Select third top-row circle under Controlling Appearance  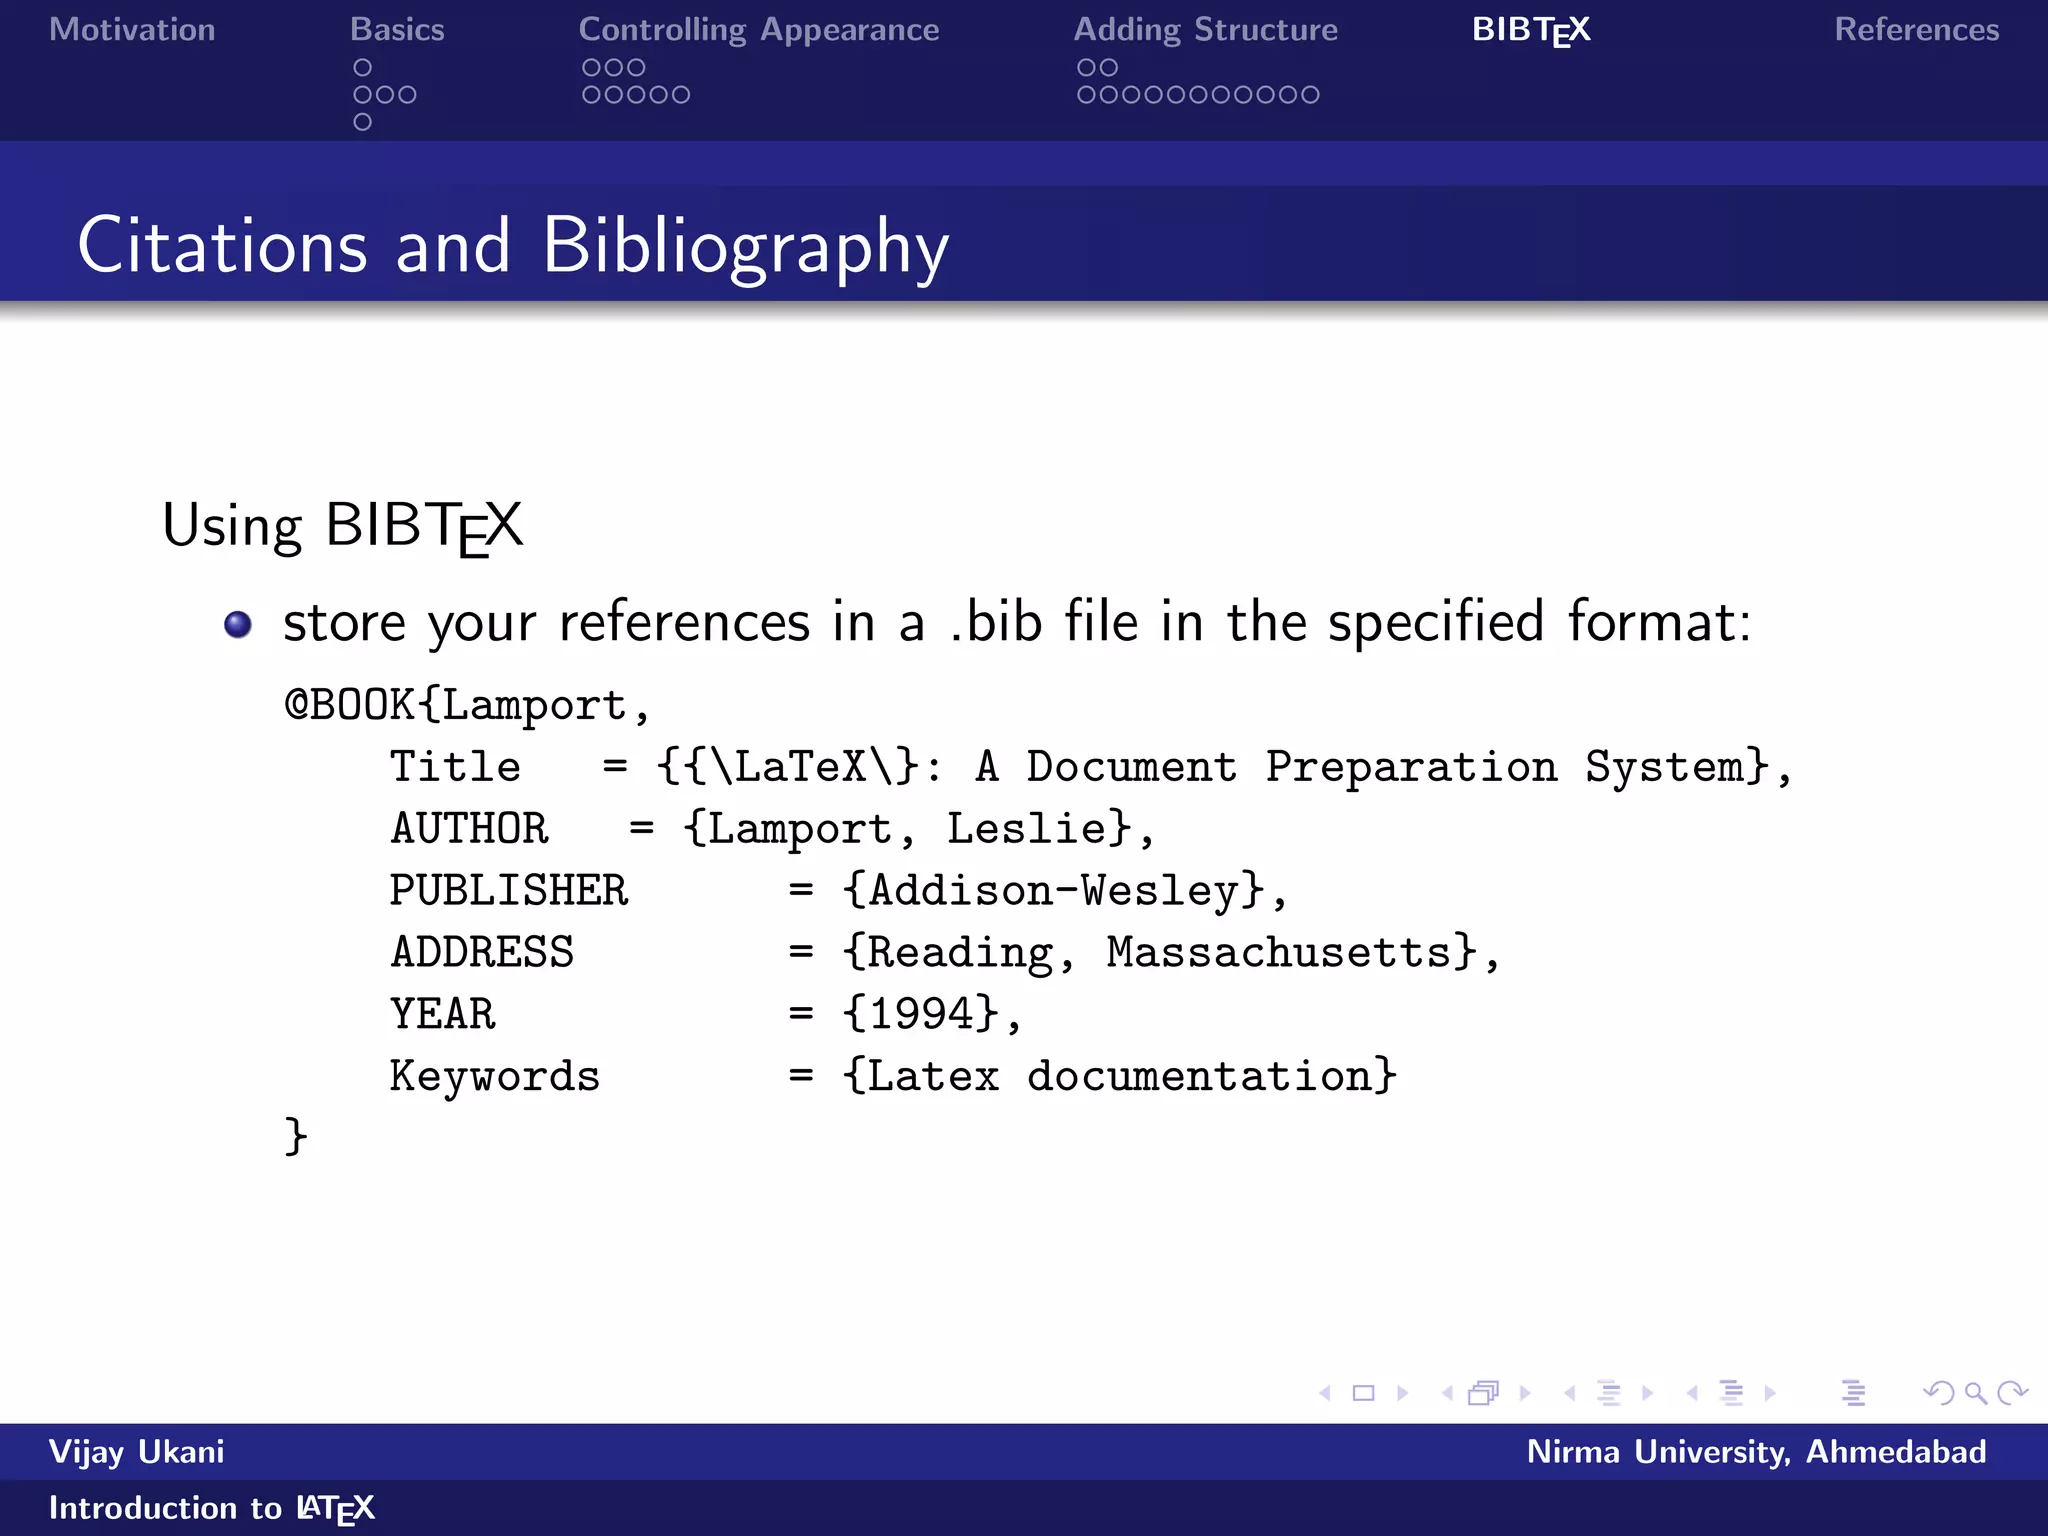636,67
